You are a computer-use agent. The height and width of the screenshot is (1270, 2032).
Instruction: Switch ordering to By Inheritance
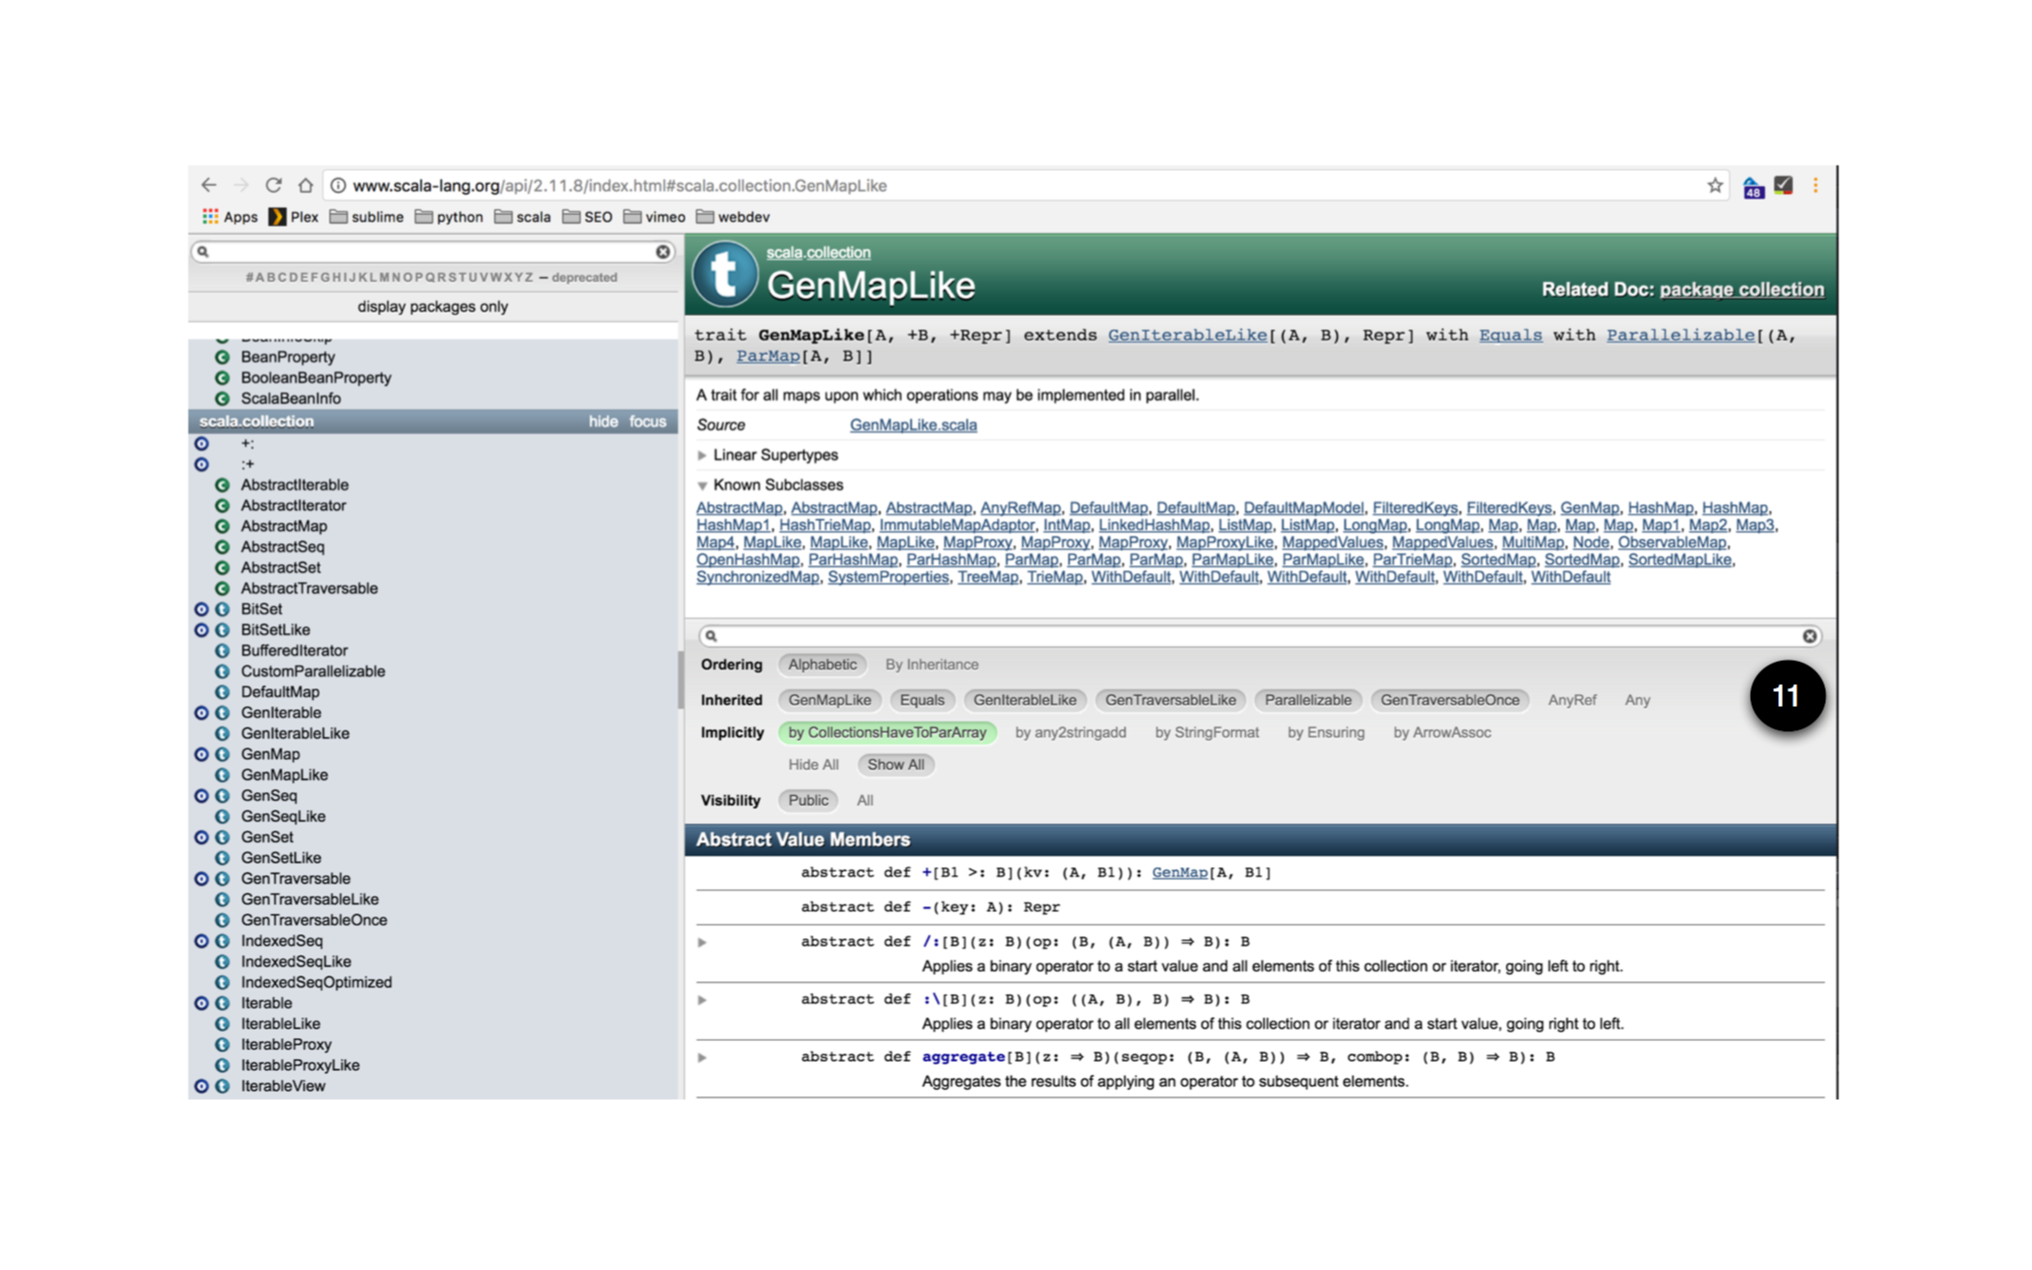coord(931,664)
